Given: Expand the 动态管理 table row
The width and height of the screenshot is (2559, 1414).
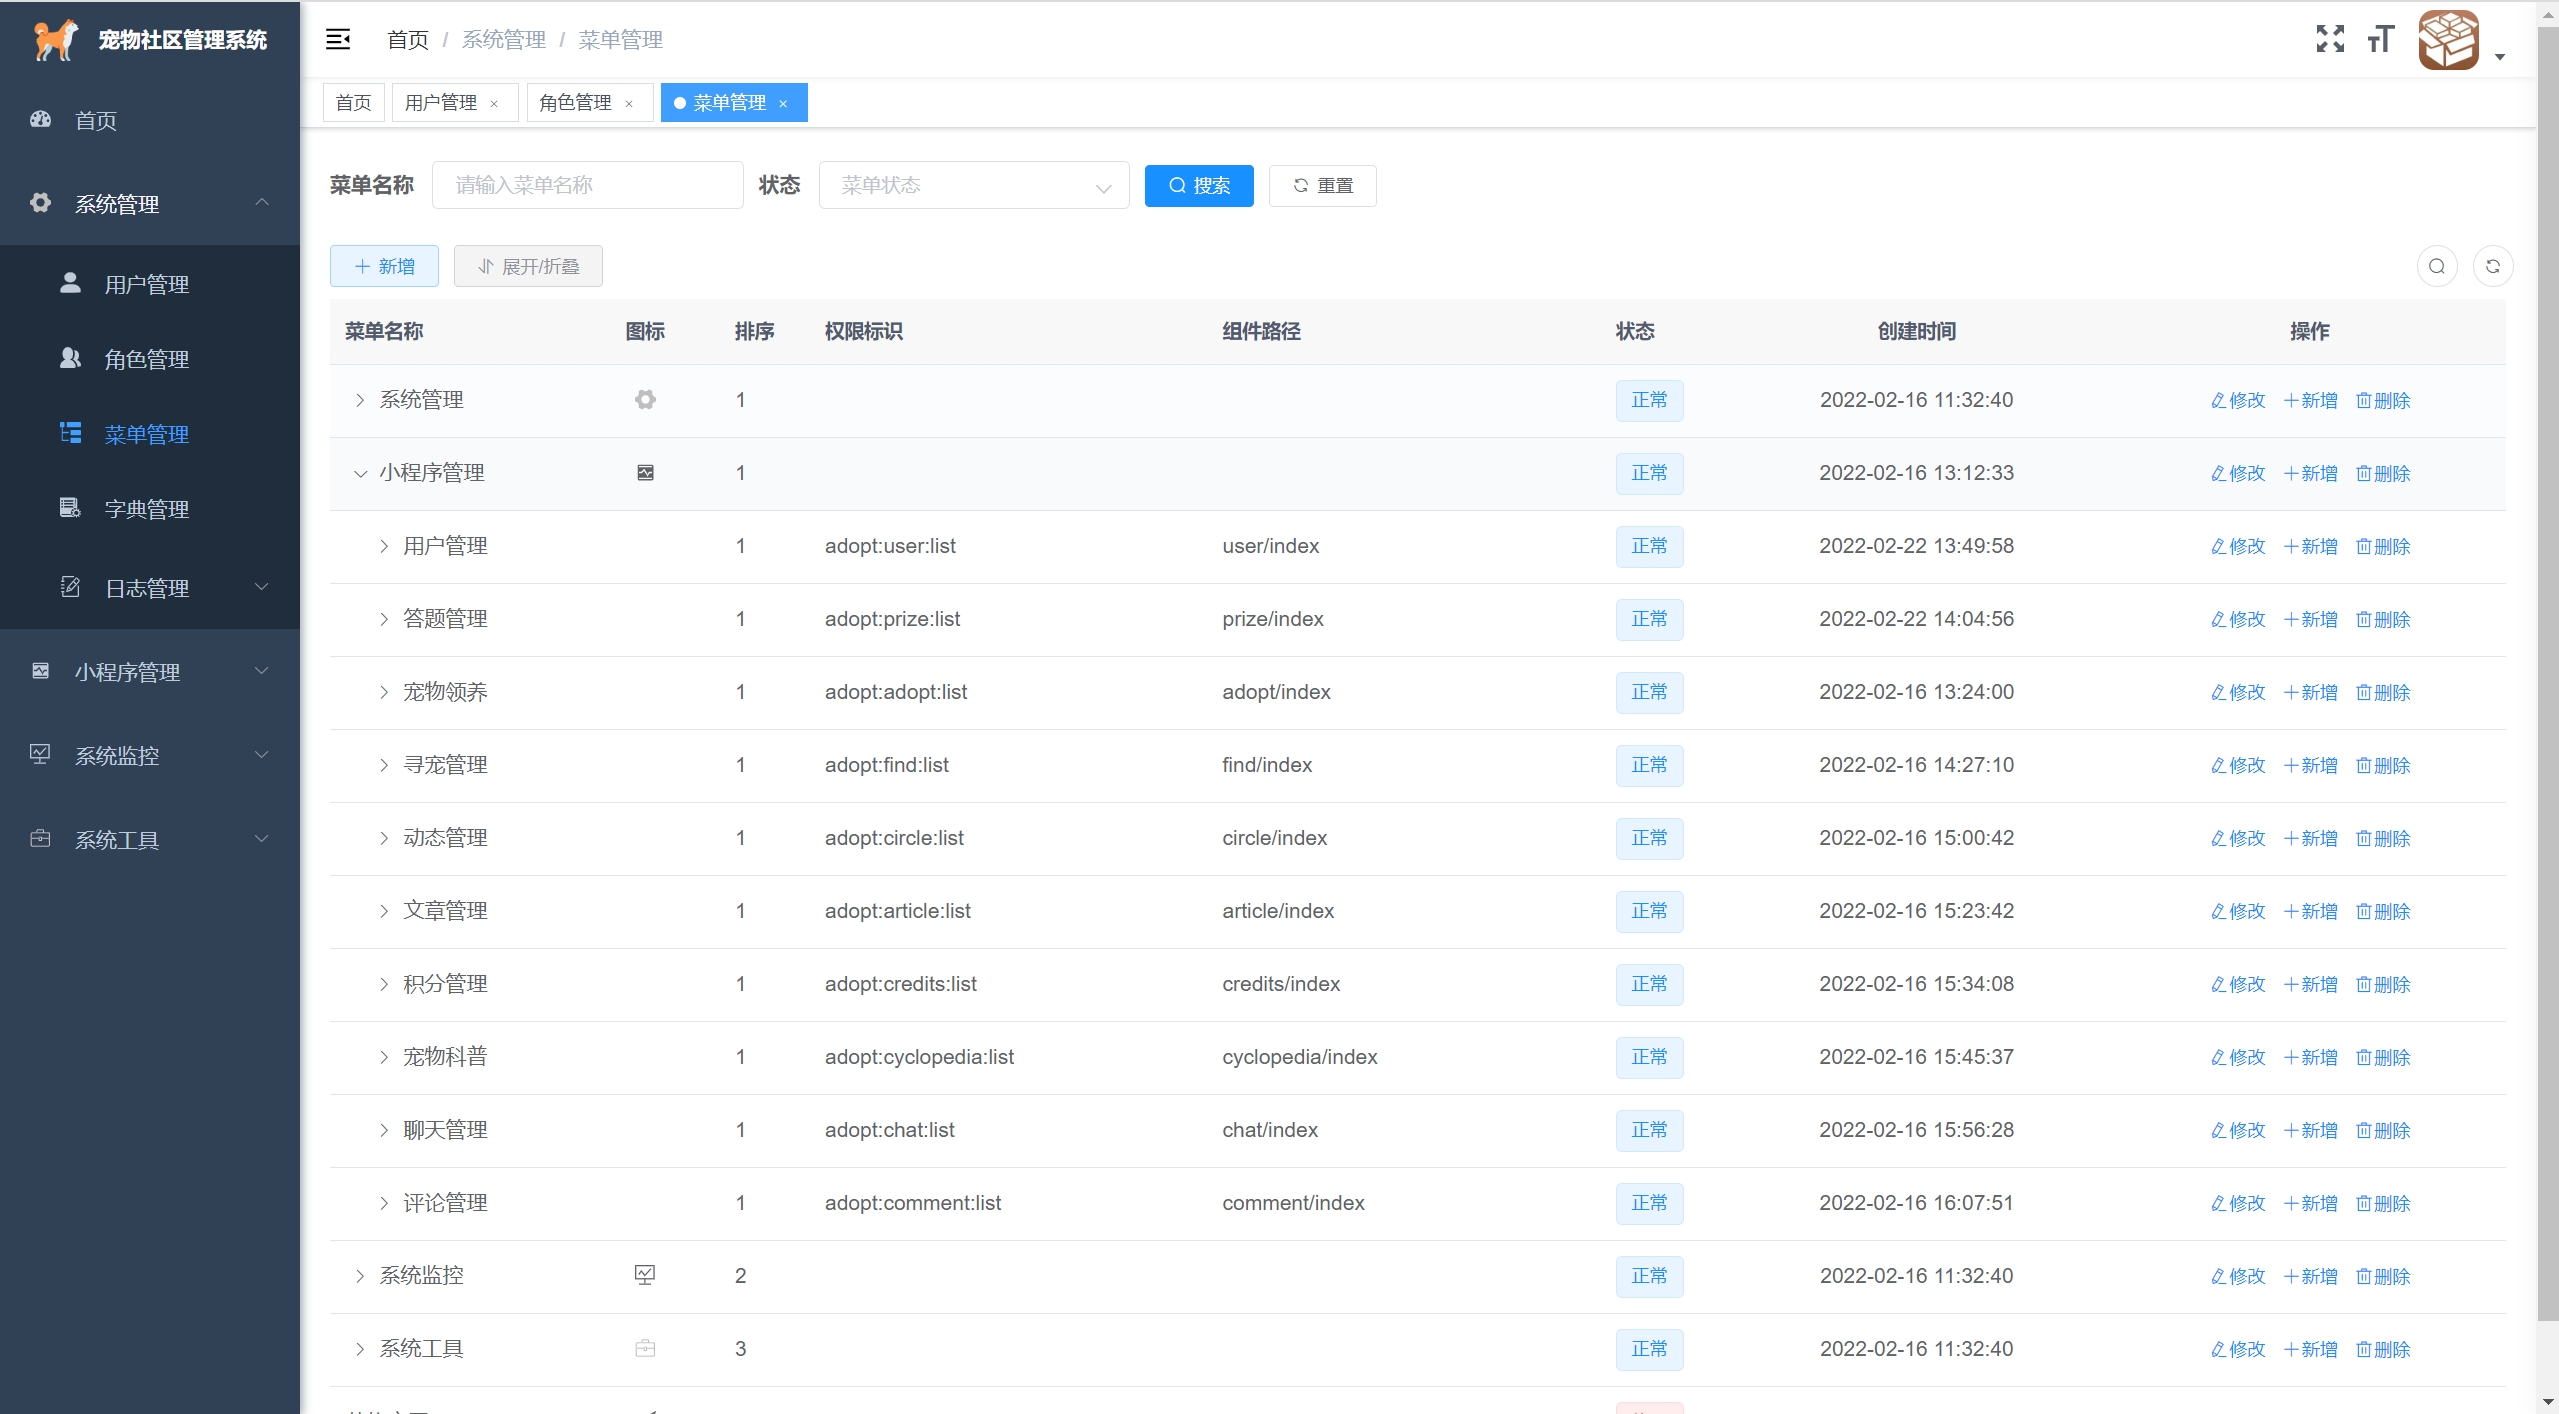Looking at the screenshot, I should [384, 838].
